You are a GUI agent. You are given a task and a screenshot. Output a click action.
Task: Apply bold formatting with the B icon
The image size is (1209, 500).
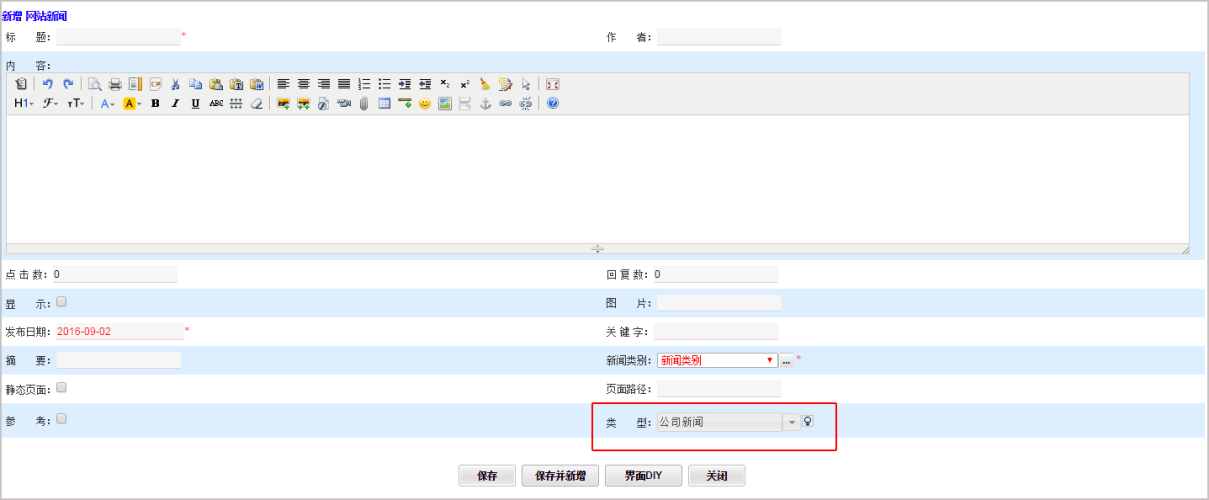(x=155, y=103)
